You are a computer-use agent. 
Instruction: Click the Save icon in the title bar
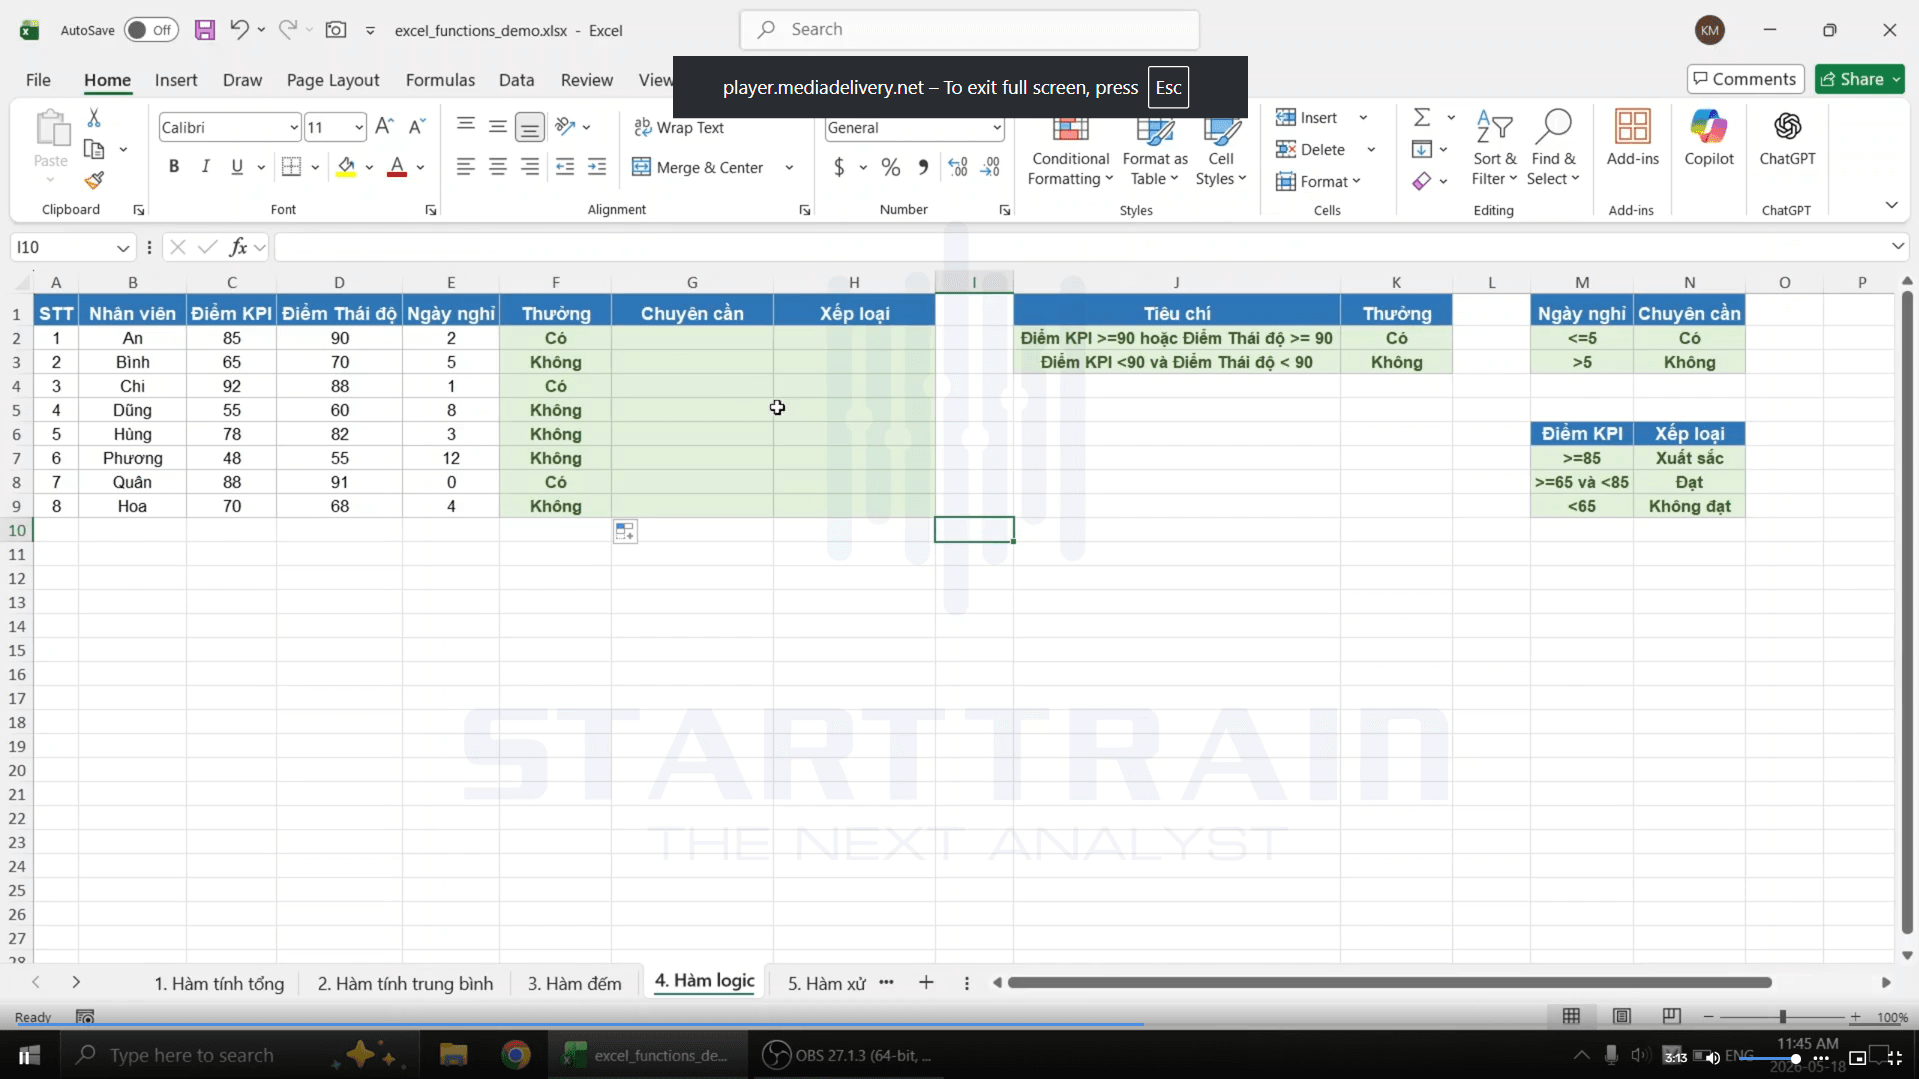pos(205,30)
